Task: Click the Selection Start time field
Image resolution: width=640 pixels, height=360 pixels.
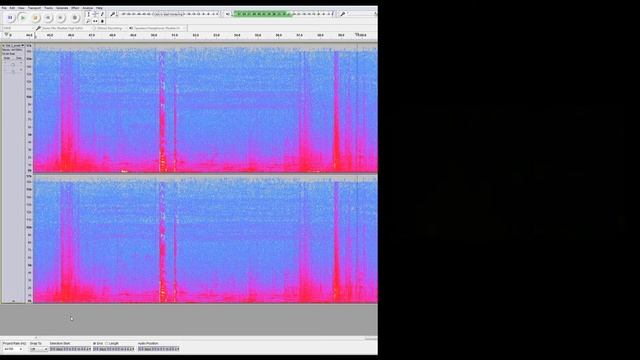Action: [70, 349]
